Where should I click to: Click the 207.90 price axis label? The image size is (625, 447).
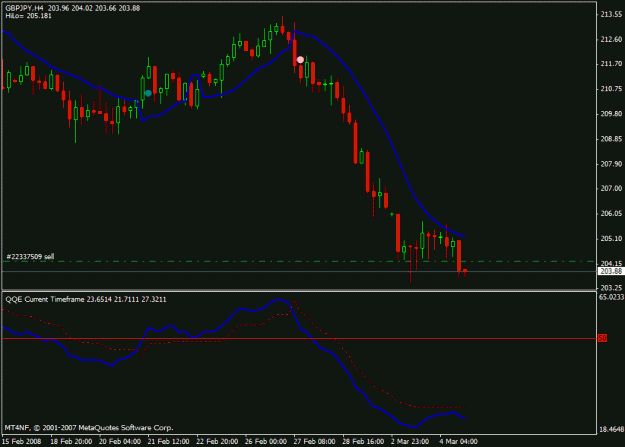[x=611, y=164]
